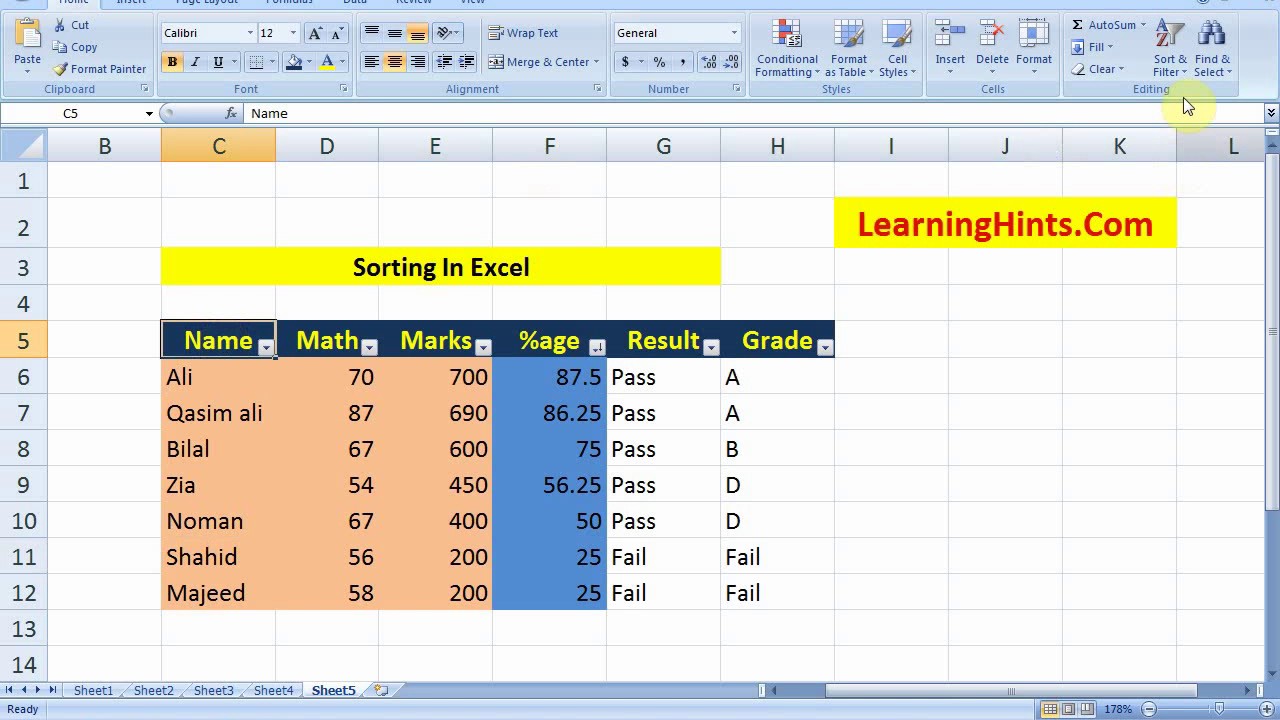Viewport: 1280px width, 720px height.
Task: Open the Name Box dropdown arrow
Action: (149, 114)
